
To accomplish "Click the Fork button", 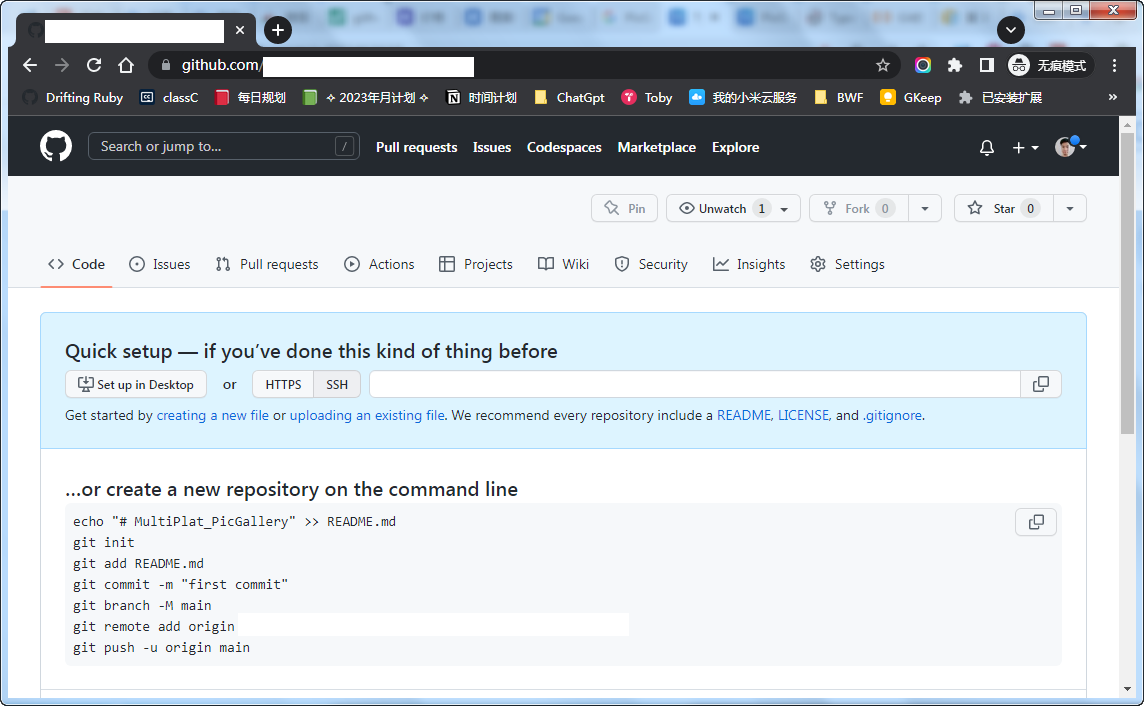I will (x=859, y=209).
